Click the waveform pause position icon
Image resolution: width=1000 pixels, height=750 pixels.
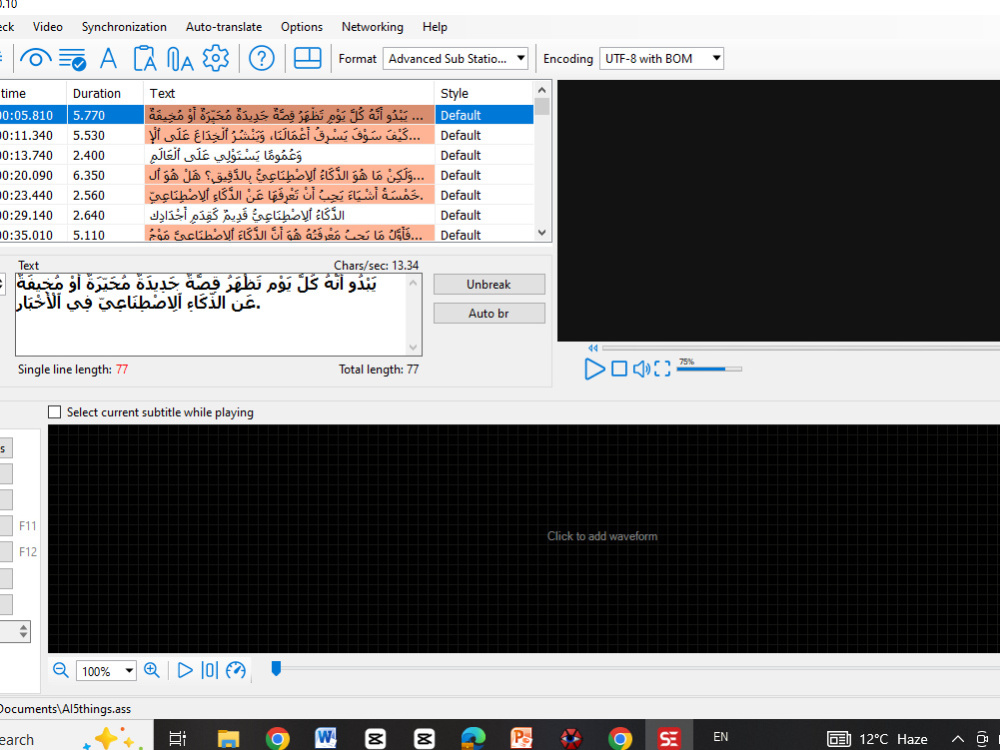[209, 670]
